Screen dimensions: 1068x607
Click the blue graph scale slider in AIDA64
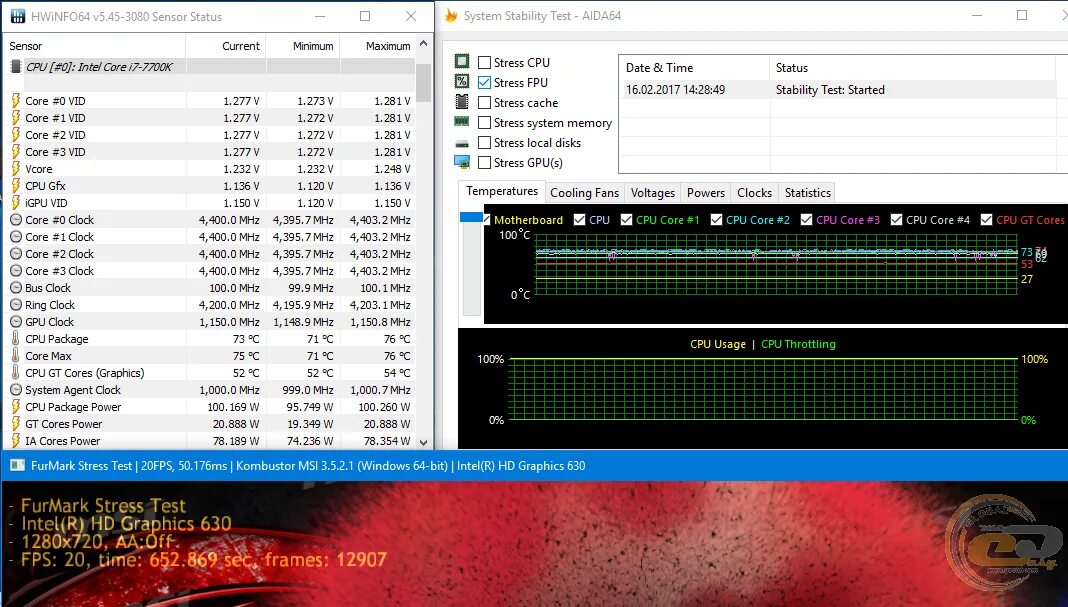pos(471,217)
